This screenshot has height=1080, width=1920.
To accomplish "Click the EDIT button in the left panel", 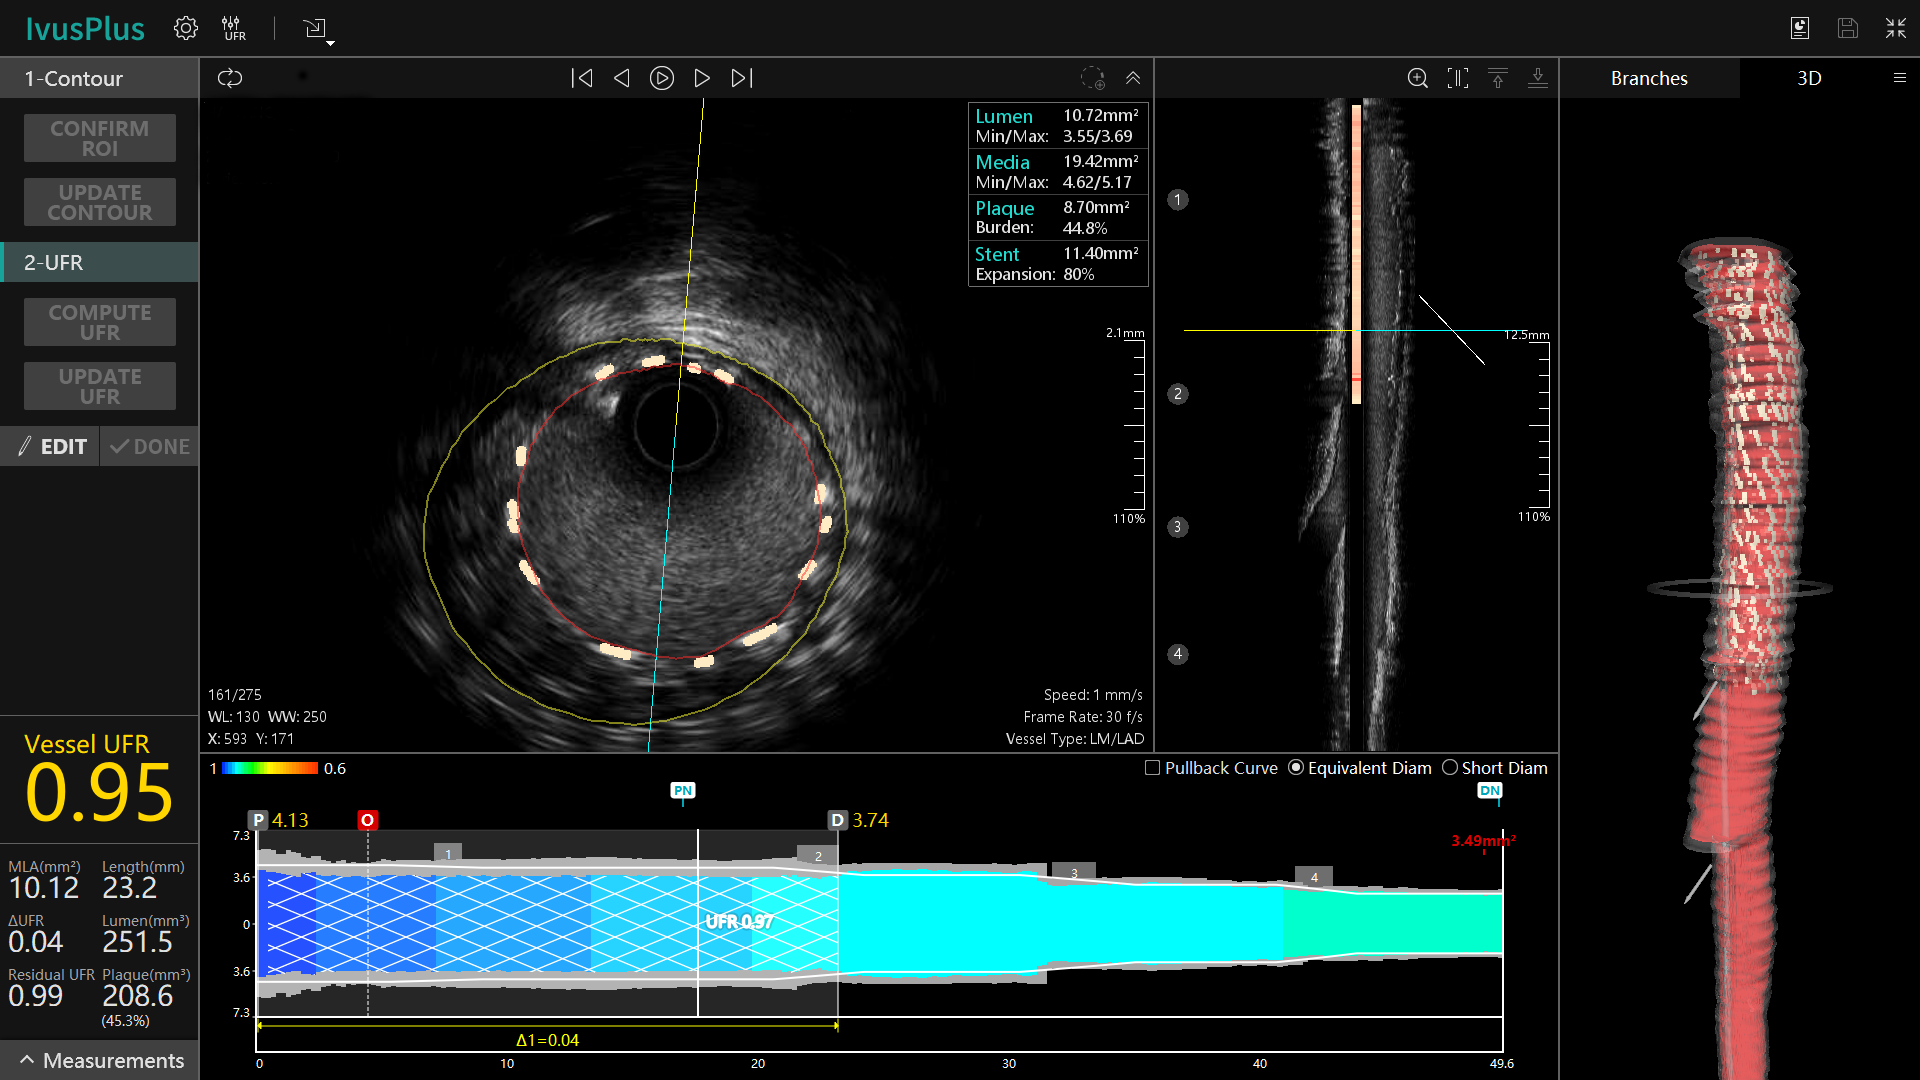I will point(50,446).
